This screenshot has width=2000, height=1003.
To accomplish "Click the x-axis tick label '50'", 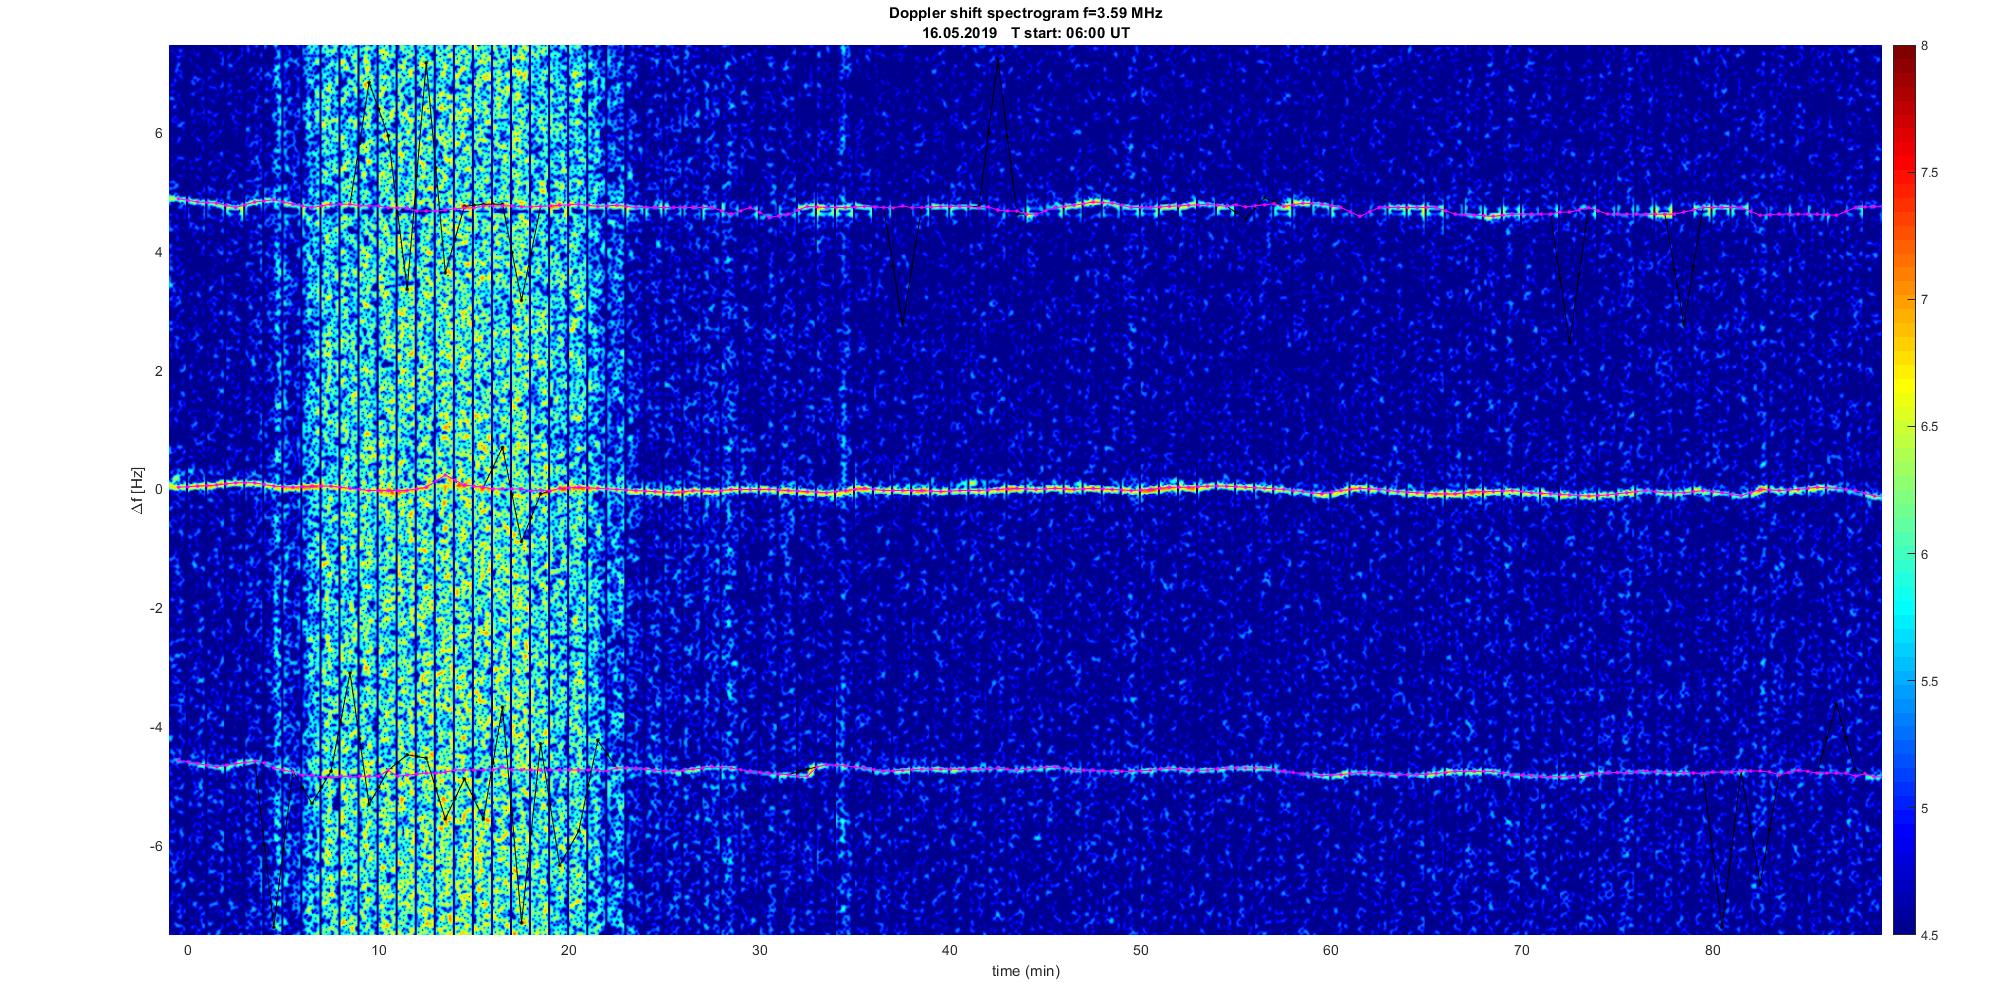I will pyautogui.click(x=1140, y=950).
